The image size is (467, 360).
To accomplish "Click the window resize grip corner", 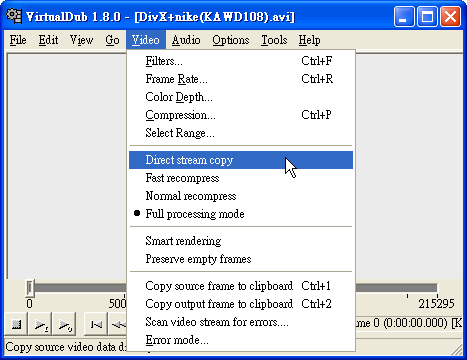I will [x=457, y=349].
